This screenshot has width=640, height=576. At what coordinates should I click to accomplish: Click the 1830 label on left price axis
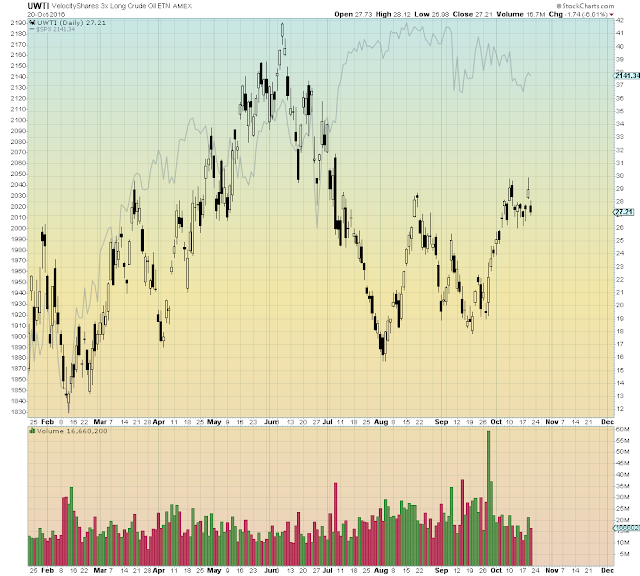[18, 412]
